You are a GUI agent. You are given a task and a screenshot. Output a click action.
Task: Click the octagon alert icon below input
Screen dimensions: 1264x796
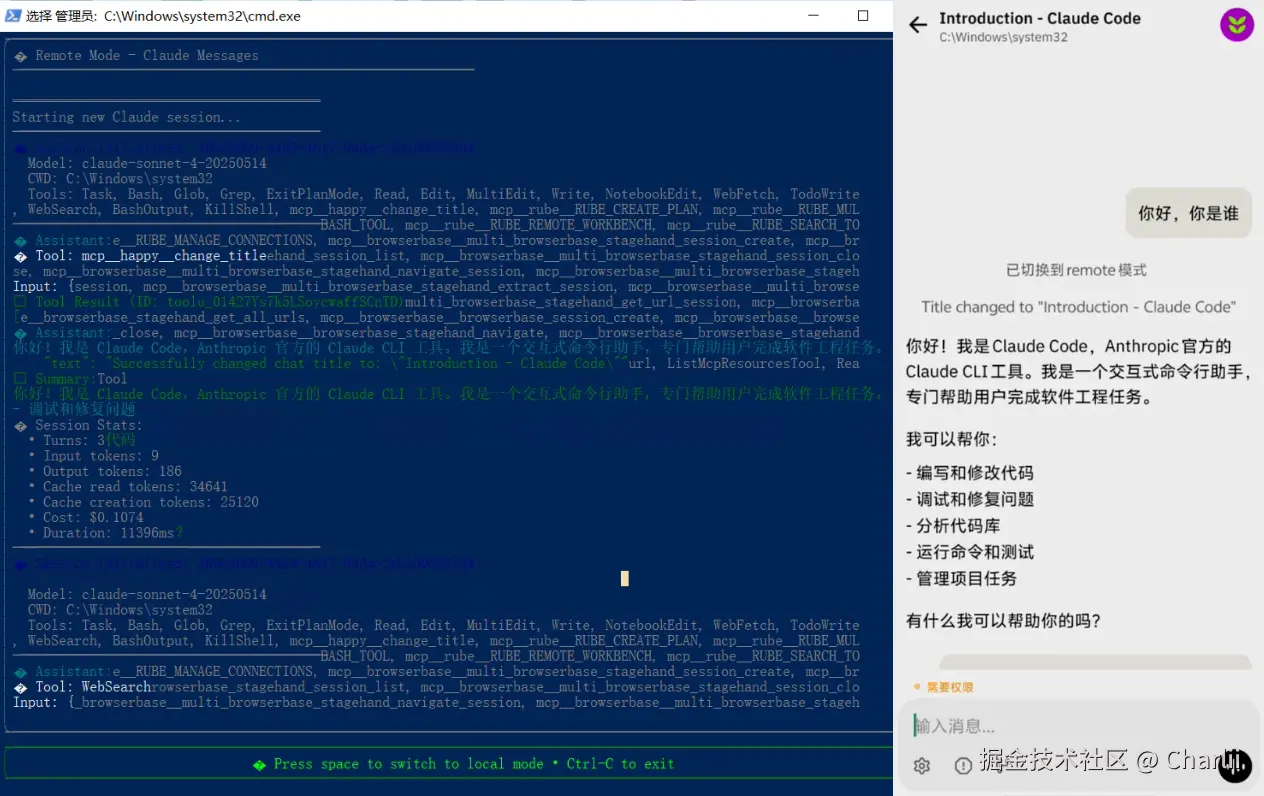click(x=963, y=765)
